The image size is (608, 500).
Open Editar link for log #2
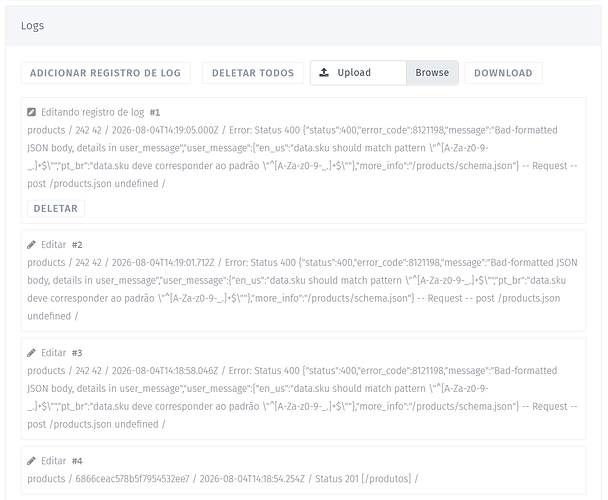pyautogui.click(x=54, y=245)
